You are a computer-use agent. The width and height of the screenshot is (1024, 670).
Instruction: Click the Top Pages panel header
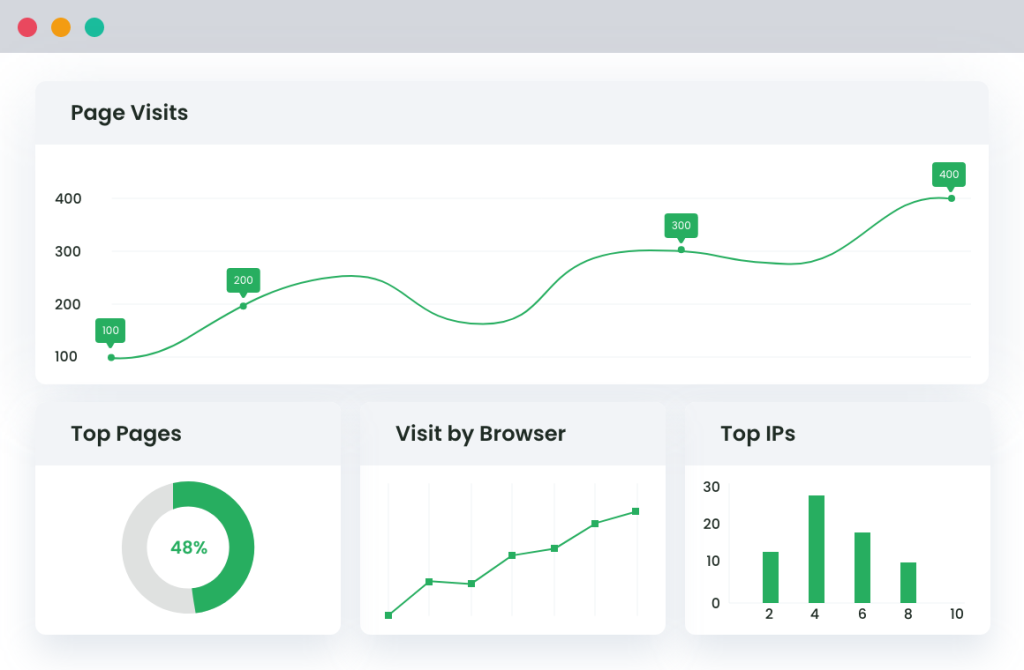126,434
